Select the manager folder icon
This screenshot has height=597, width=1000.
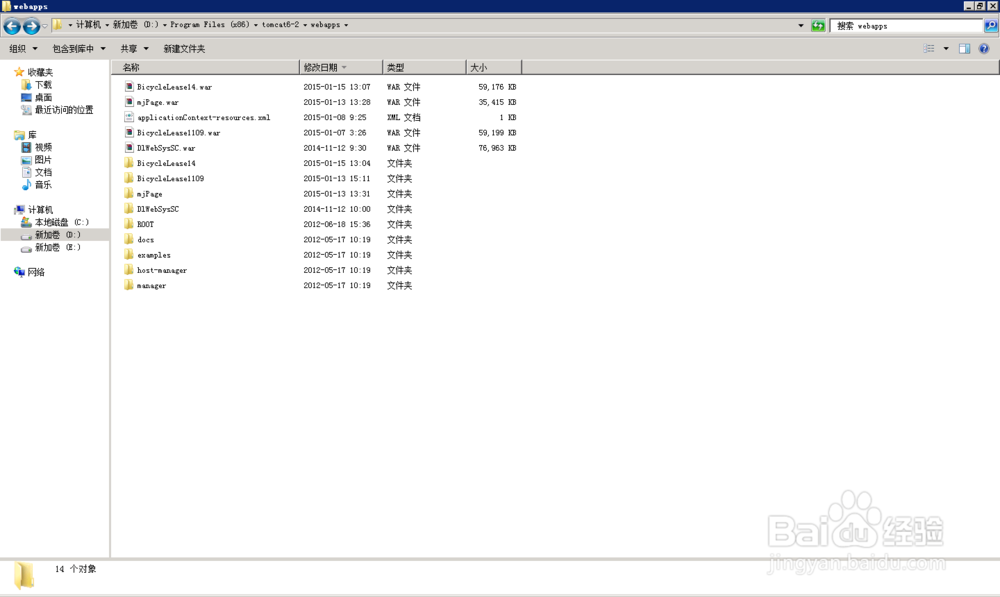pos(129,286)
